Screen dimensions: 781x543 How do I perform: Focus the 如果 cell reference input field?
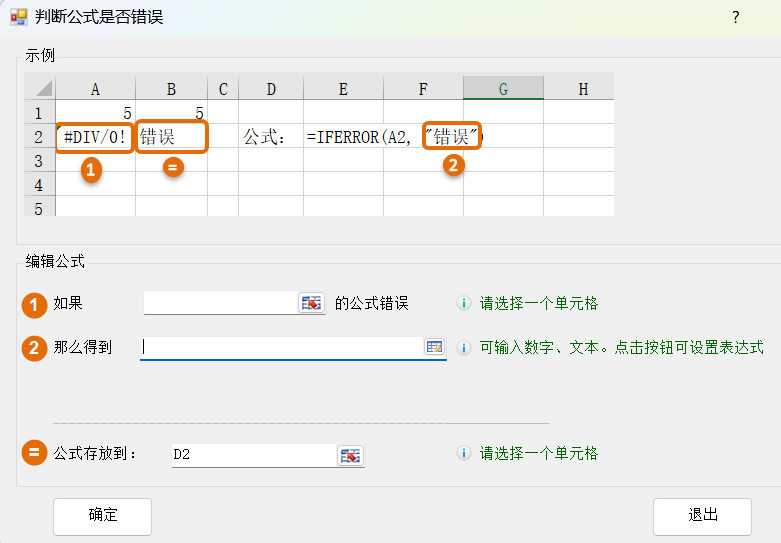pos(220,303)
